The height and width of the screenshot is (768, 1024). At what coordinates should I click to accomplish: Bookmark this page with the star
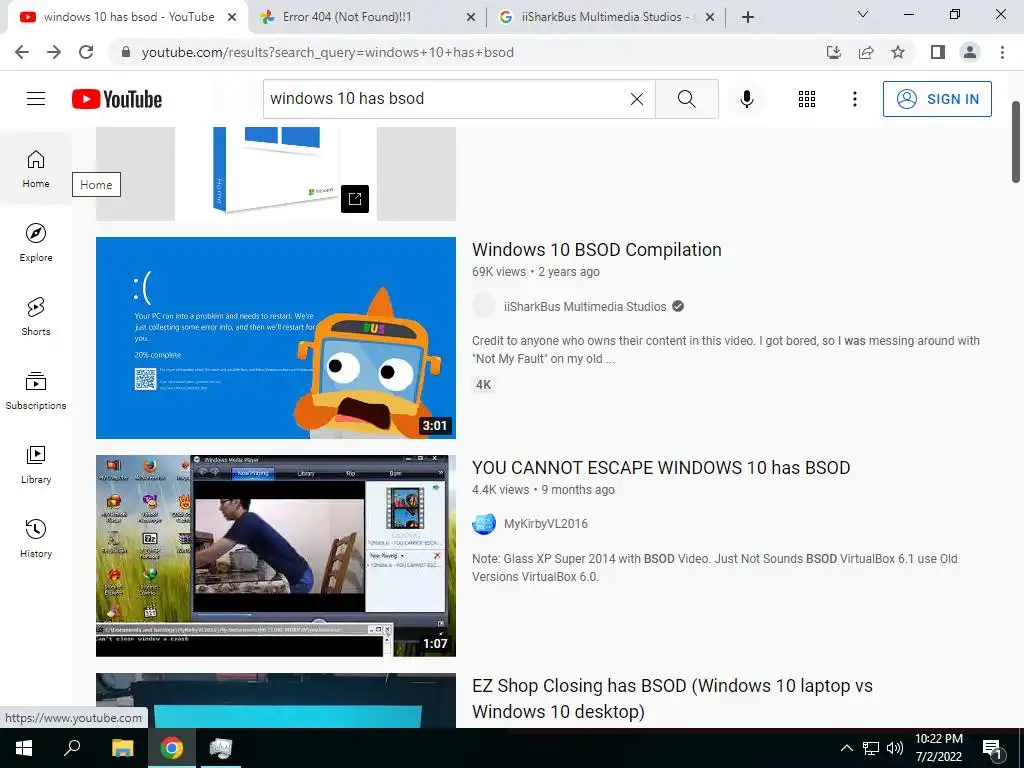coord(898,52)
